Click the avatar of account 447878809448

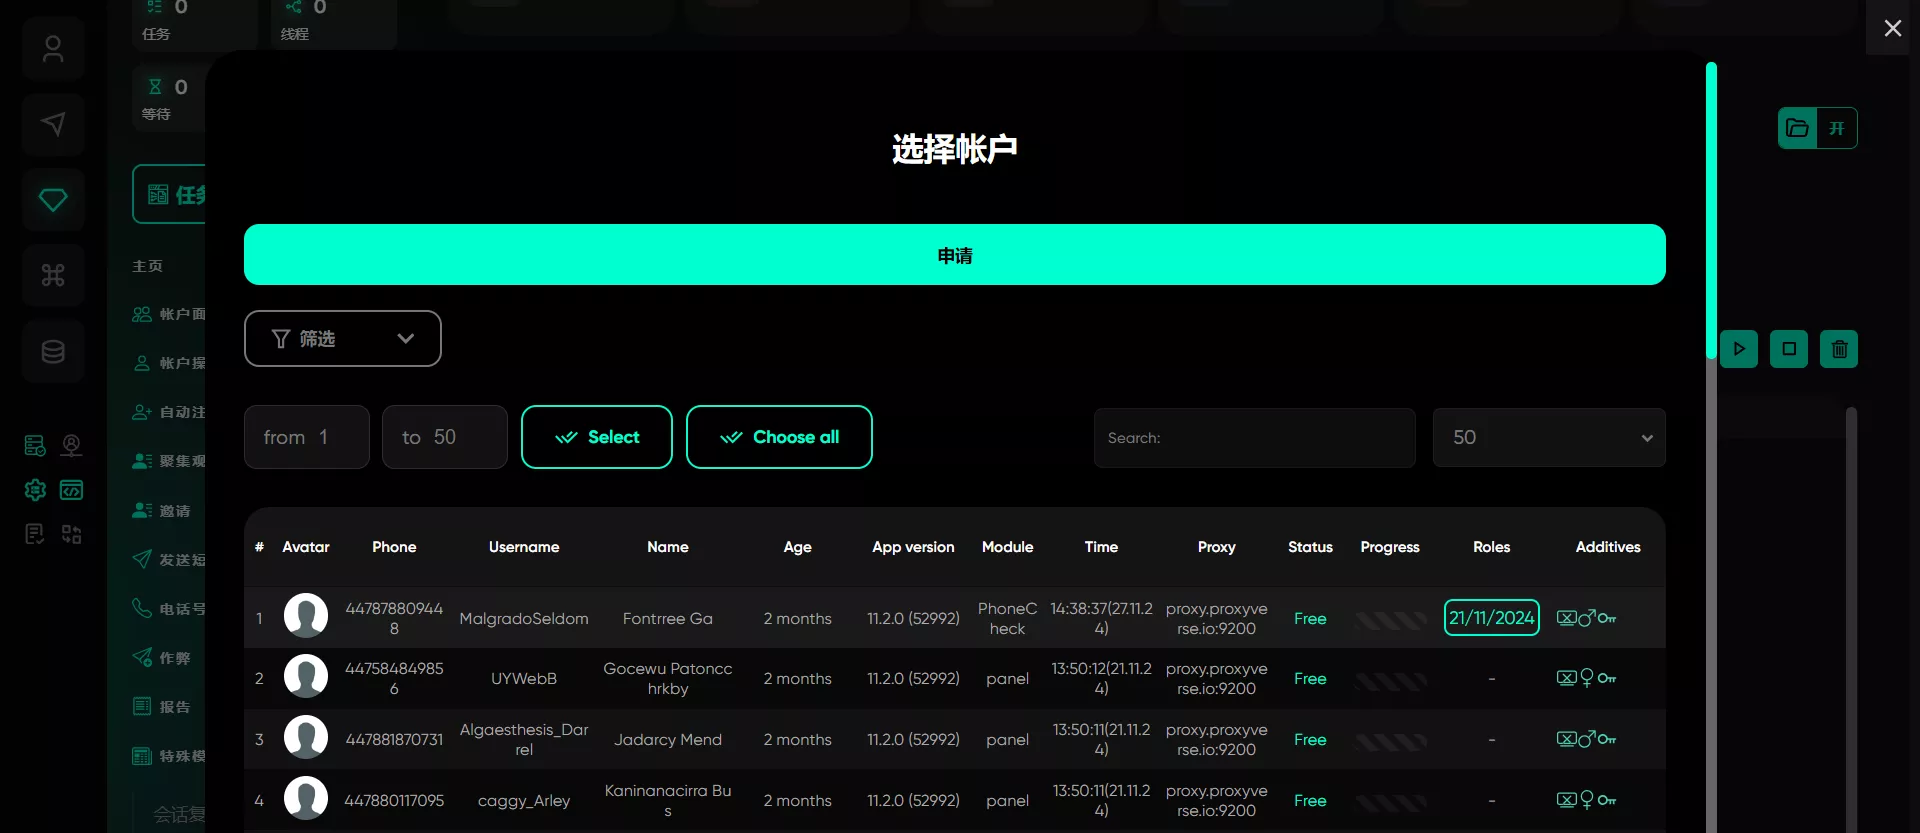tap(306, 616)
